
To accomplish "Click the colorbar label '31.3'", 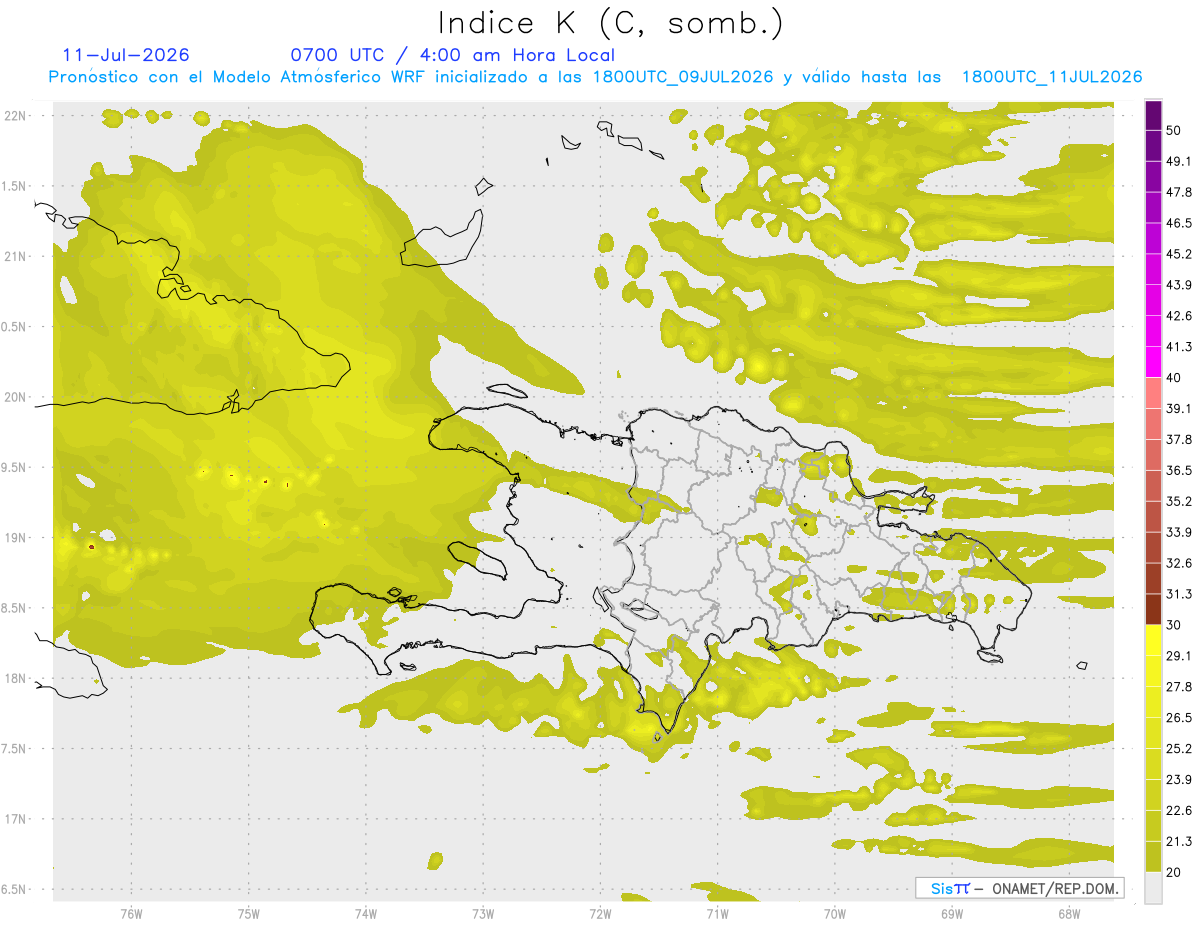I will click(x=1179, y=594).
